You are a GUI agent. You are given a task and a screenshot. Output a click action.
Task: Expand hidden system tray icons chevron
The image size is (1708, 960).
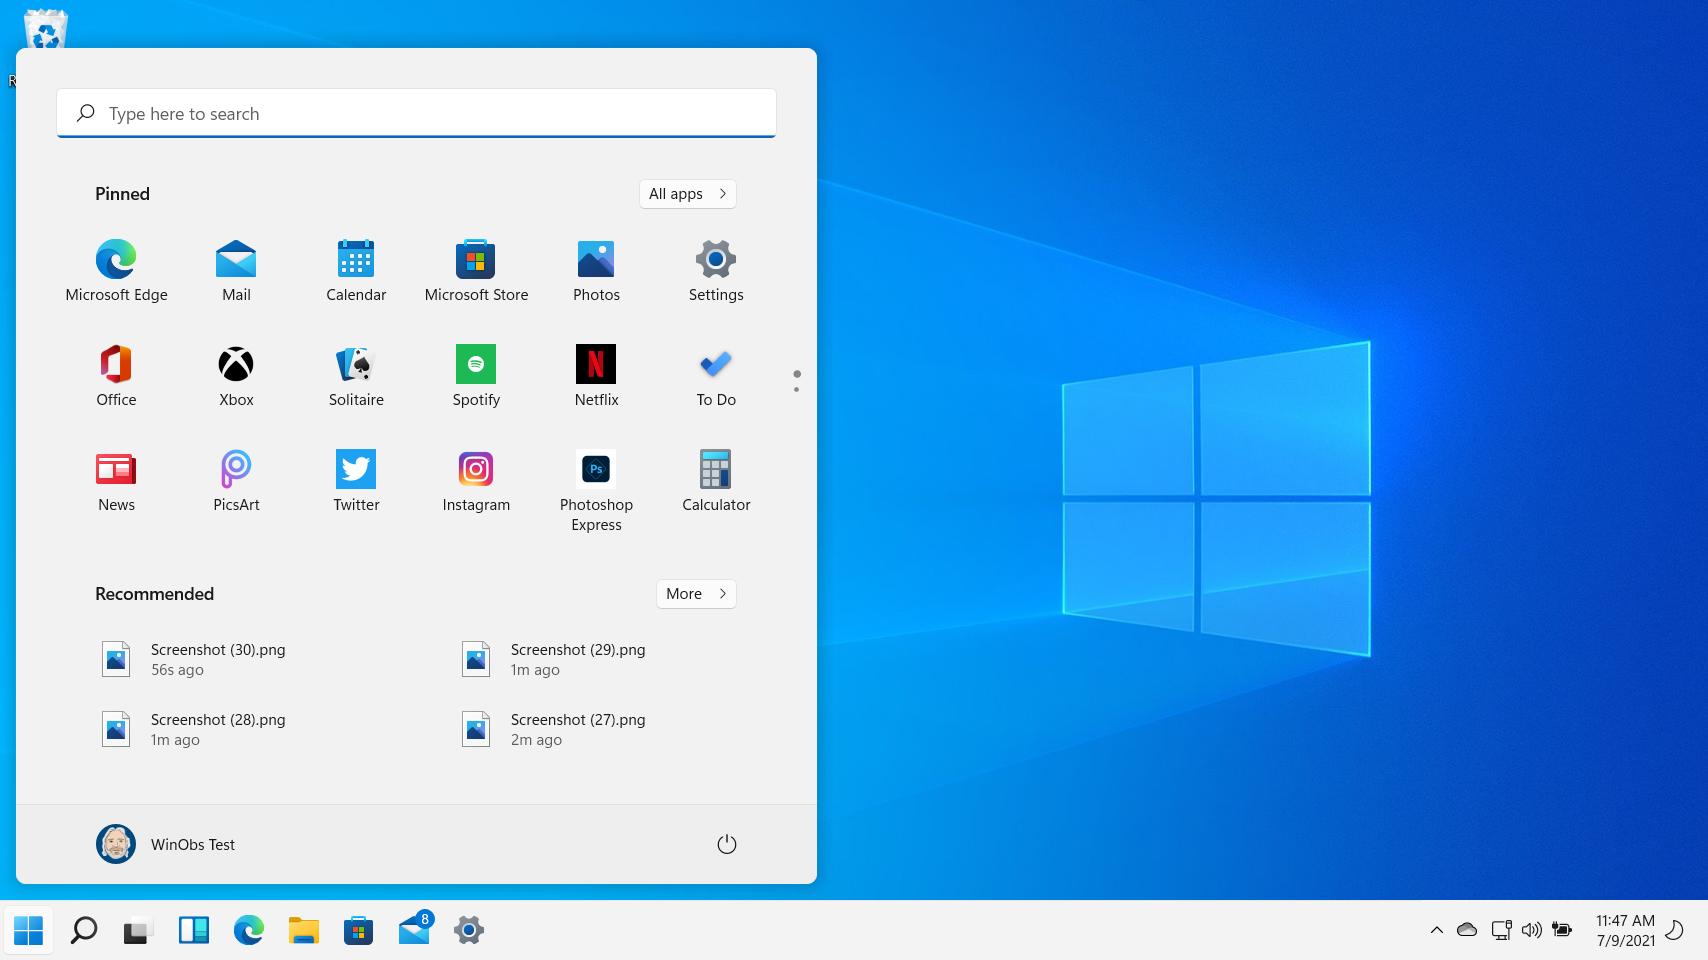pos(1436,930)
